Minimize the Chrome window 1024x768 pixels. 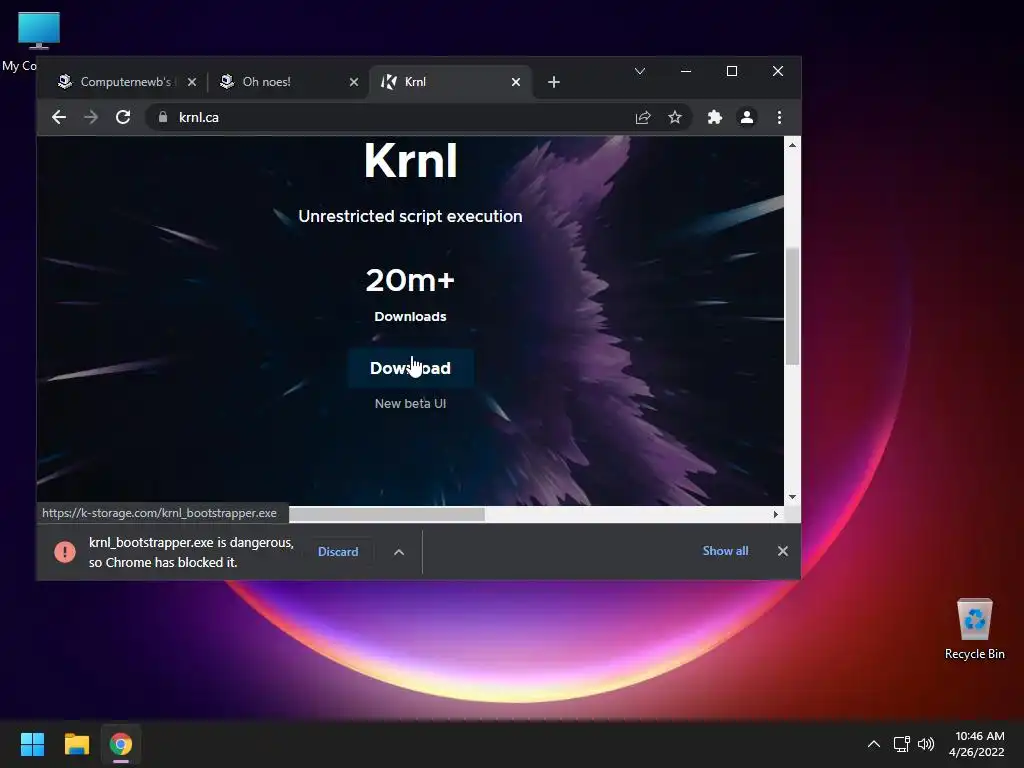click(686, 71)
